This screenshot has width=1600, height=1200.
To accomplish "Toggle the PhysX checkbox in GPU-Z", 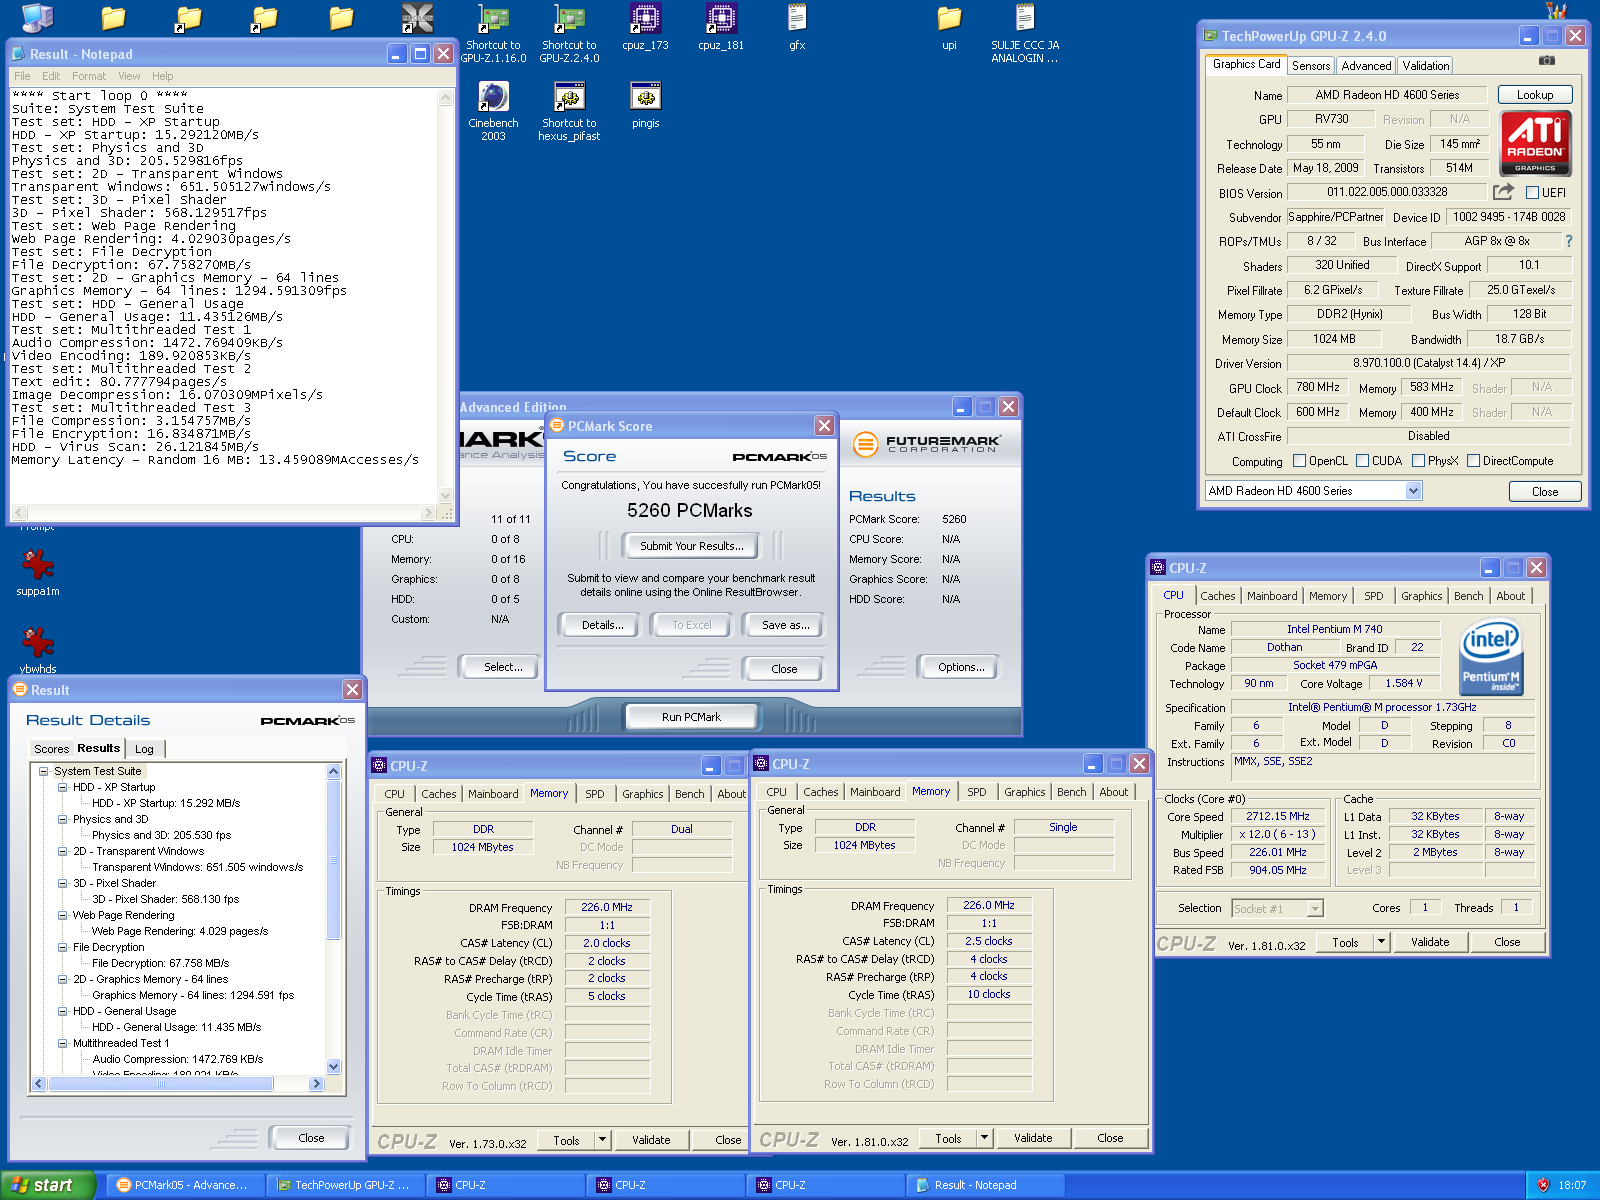I will (1418, 461).
